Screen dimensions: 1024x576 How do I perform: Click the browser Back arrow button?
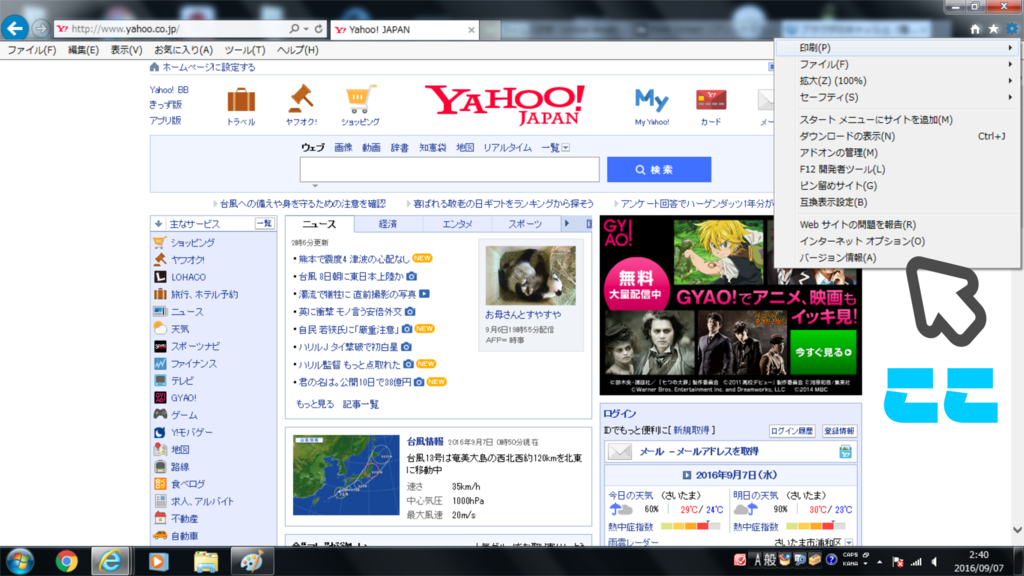click(x=15, y=28)
